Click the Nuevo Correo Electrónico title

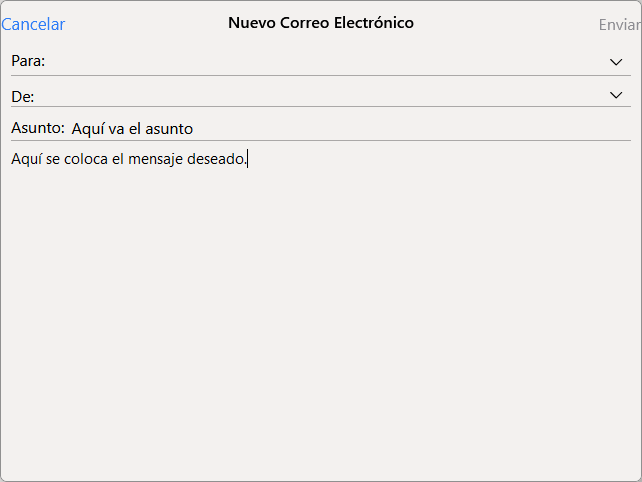(x=320, y=22)
